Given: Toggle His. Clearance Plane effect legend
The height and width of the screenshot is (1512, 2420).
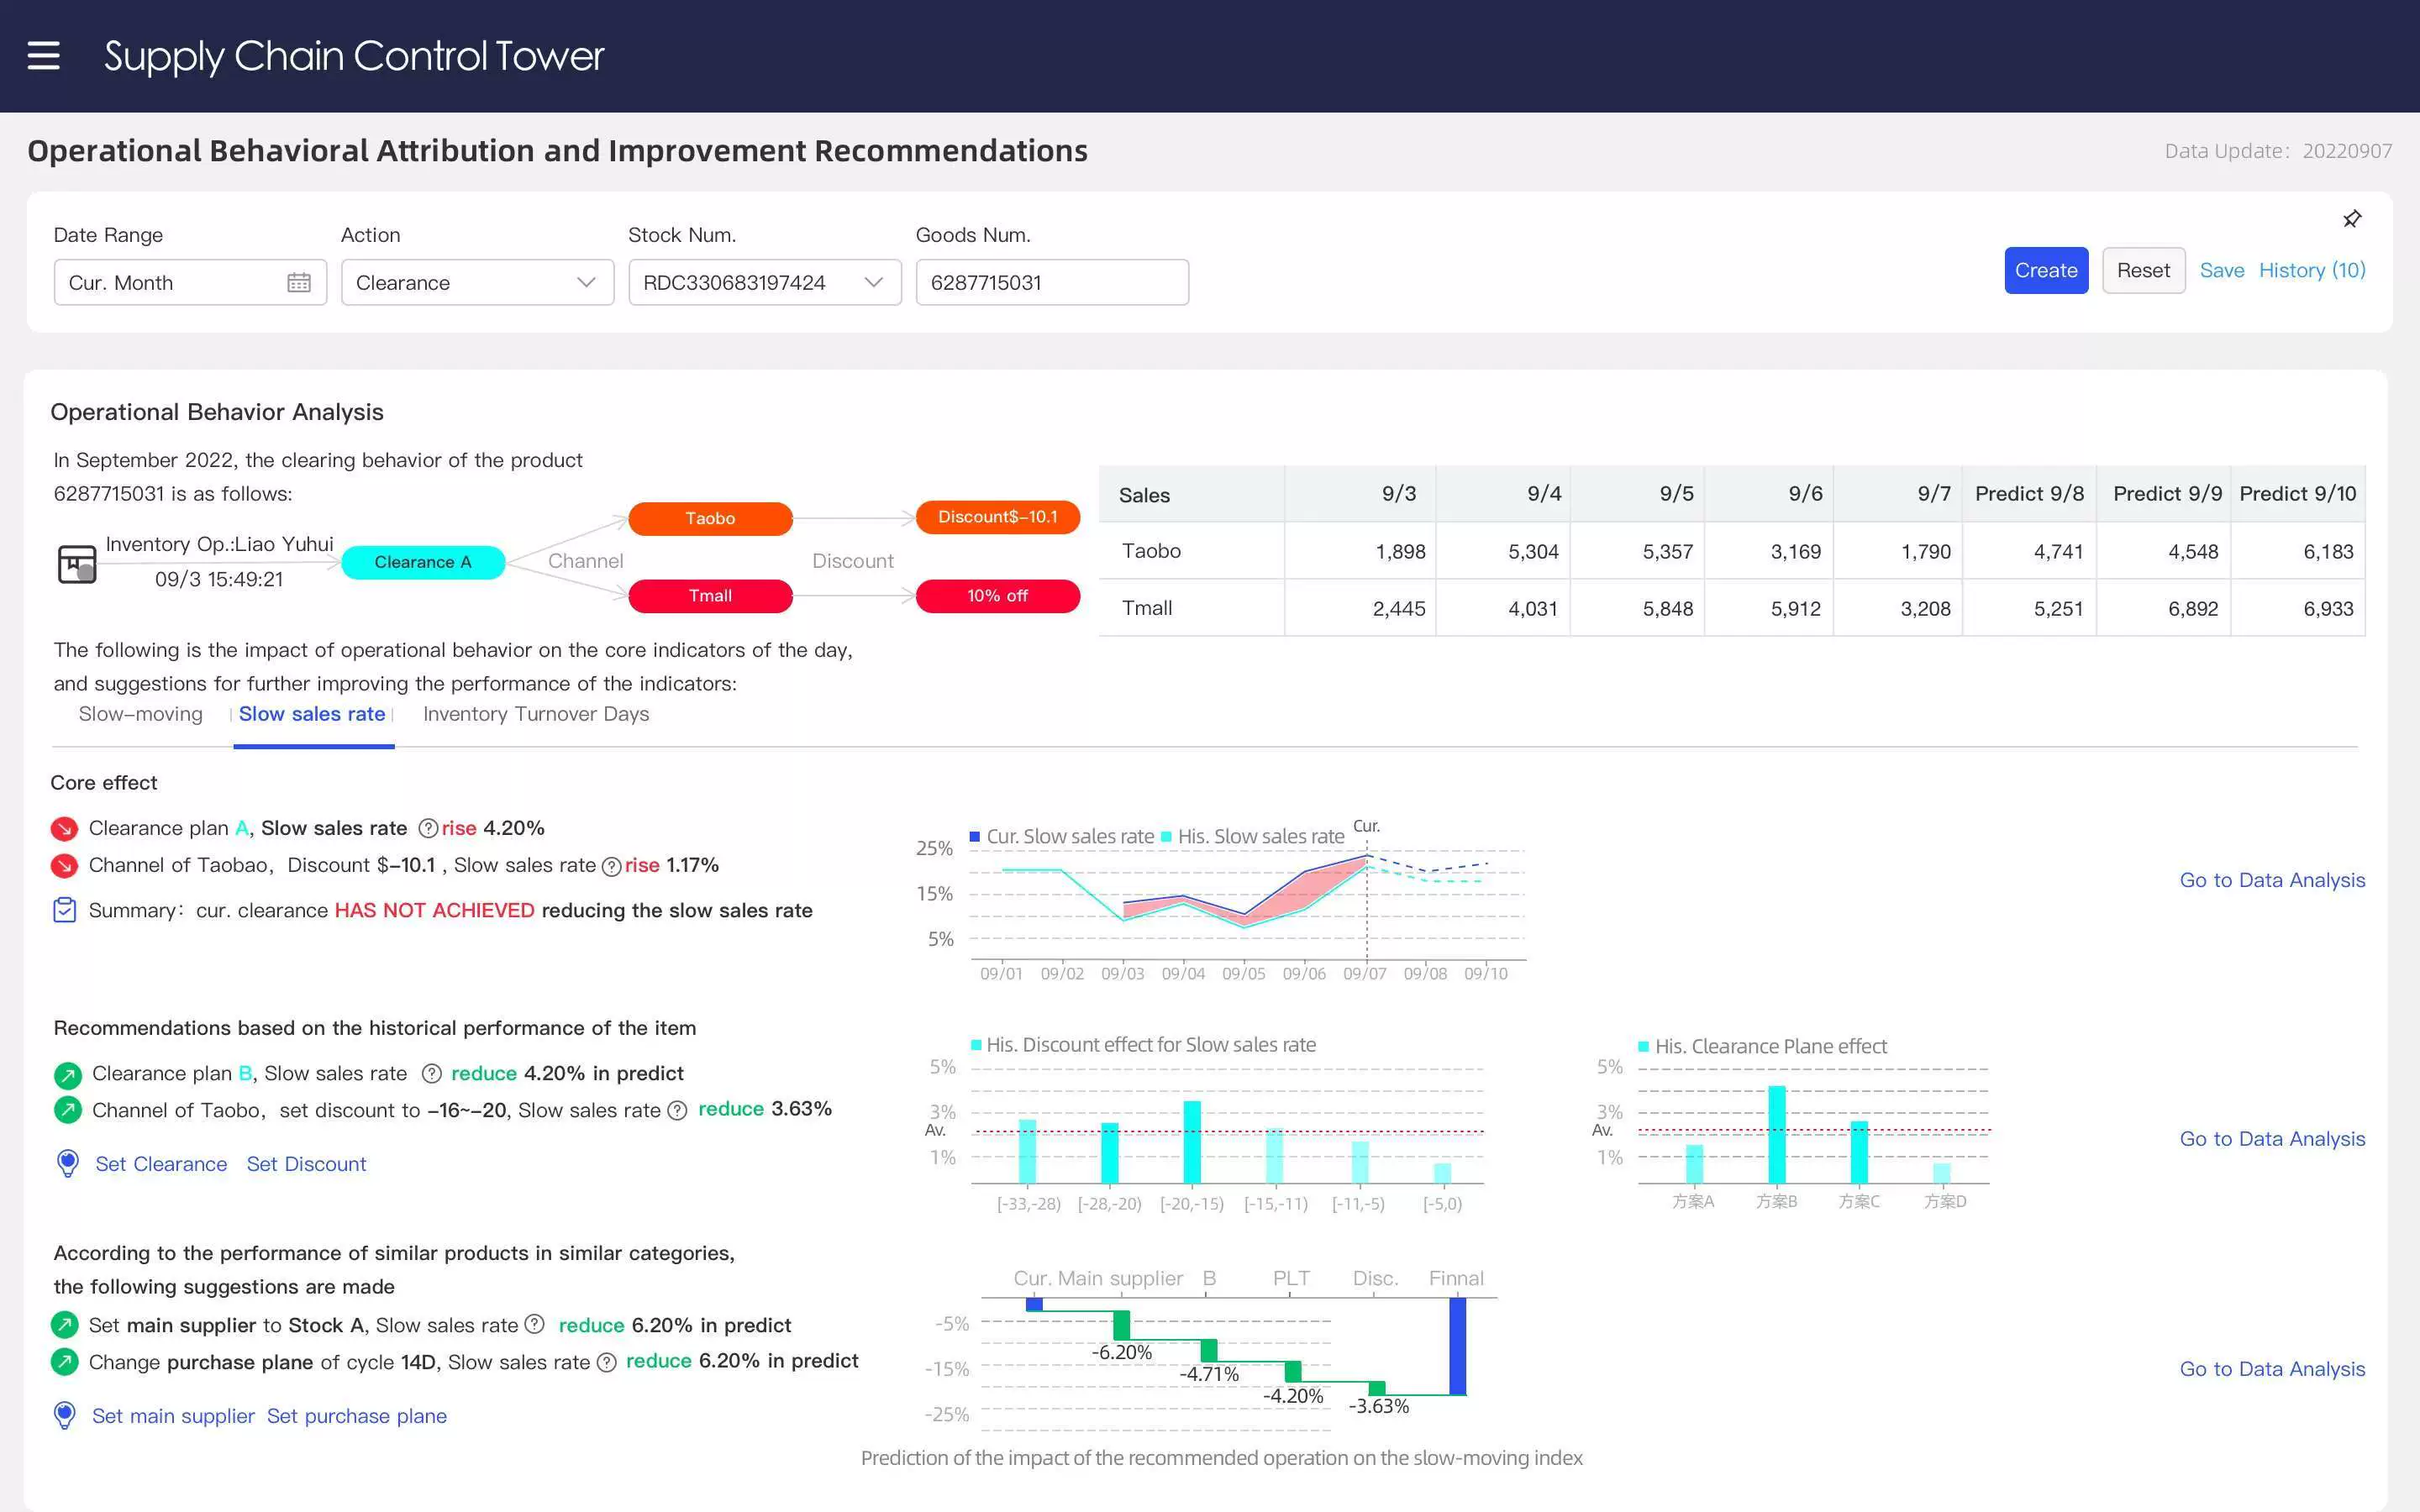Looking at the screenshot, I should (x=1761, y=1046).
